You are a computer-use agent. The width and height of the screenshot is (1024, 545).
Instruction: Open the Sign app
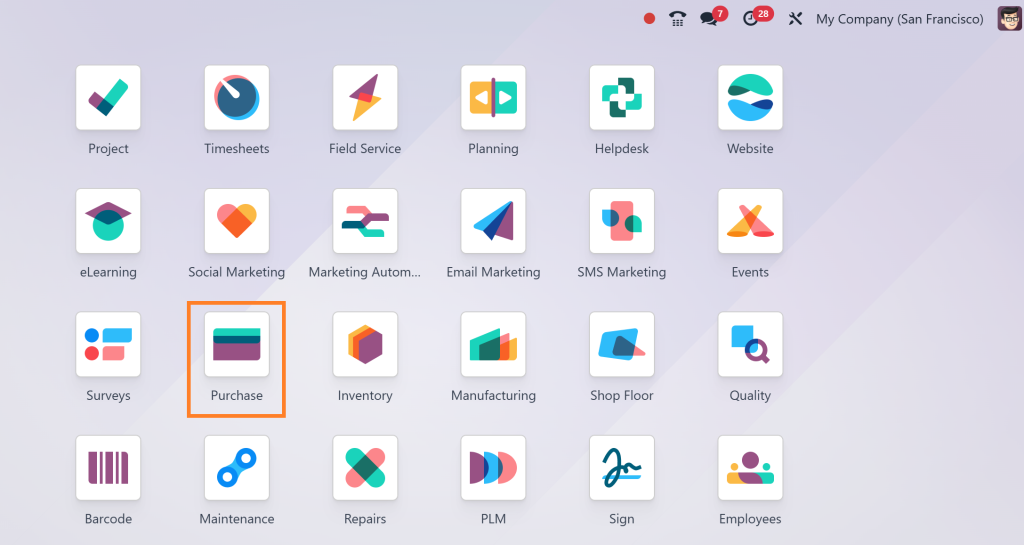coord(622,468)
